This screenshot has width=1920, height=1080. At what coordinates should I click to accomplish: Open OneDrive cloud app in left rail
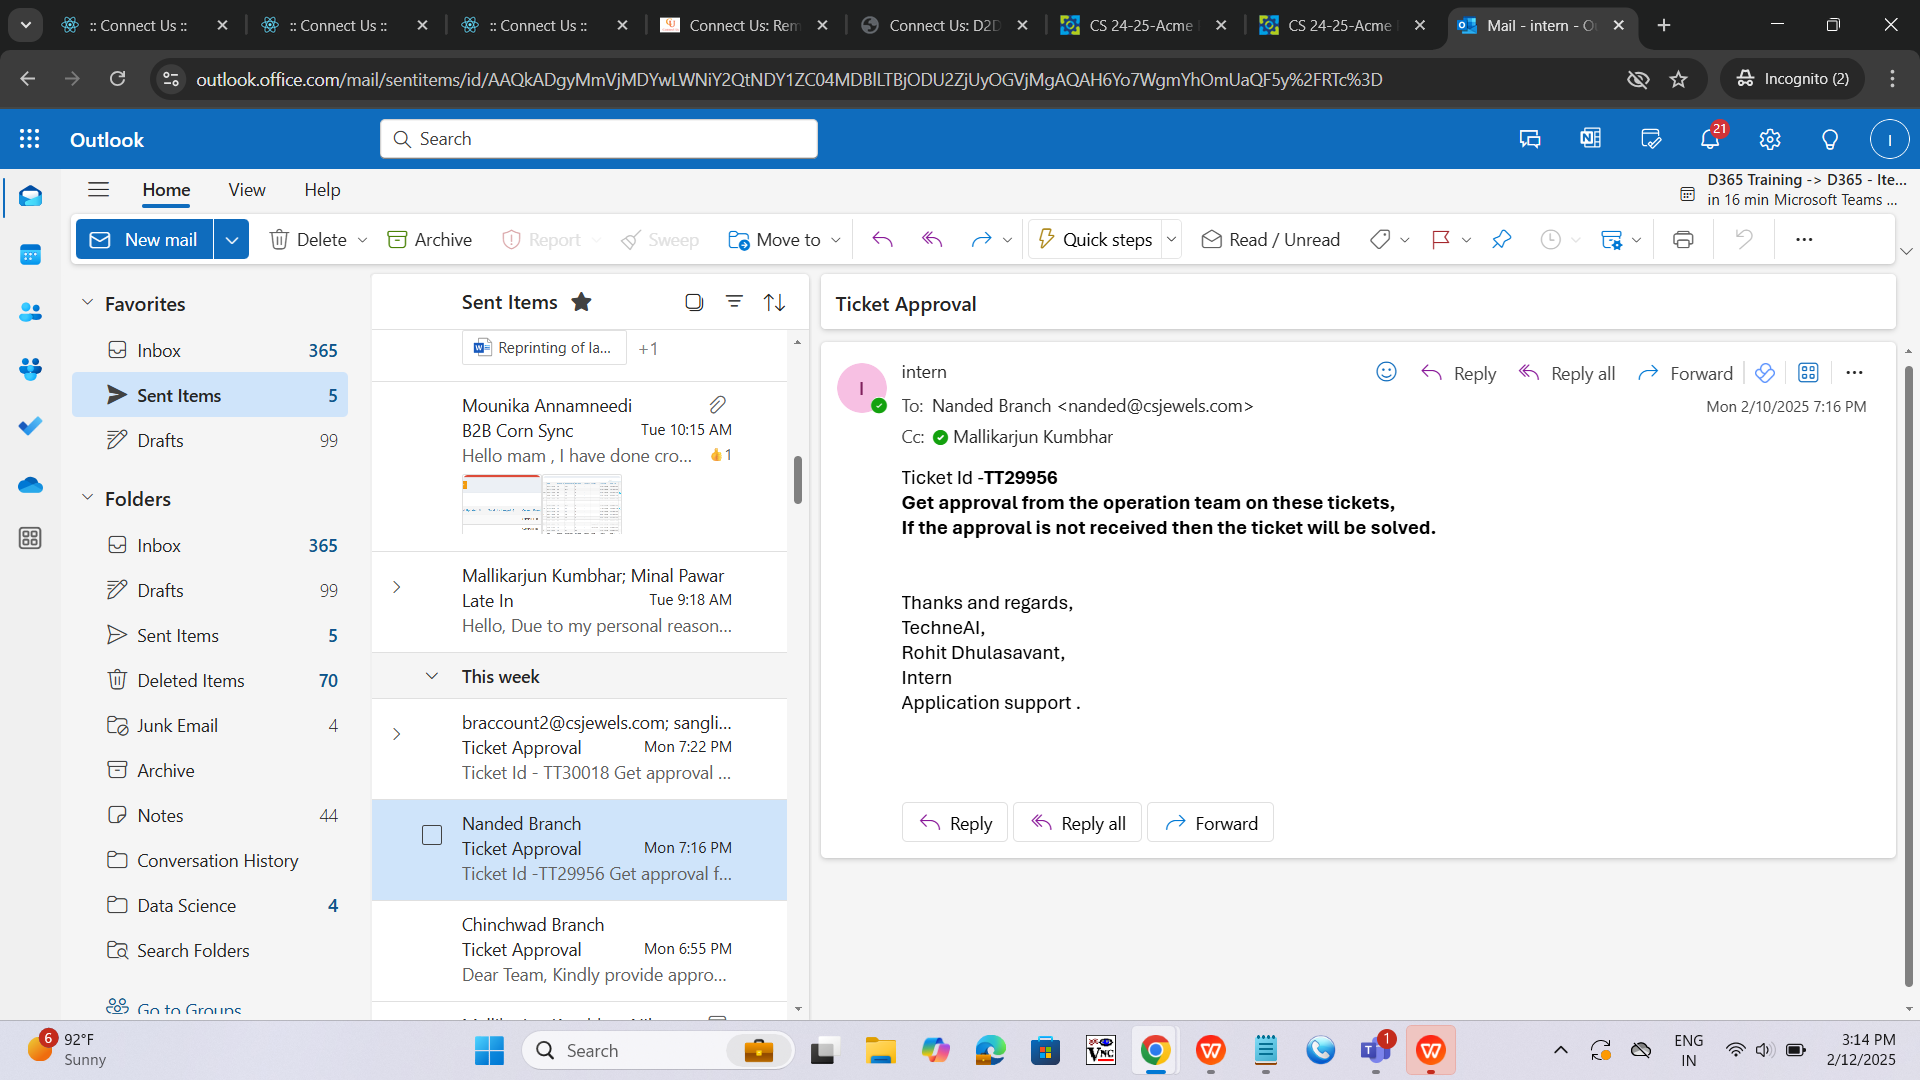(x=30, y=485)
